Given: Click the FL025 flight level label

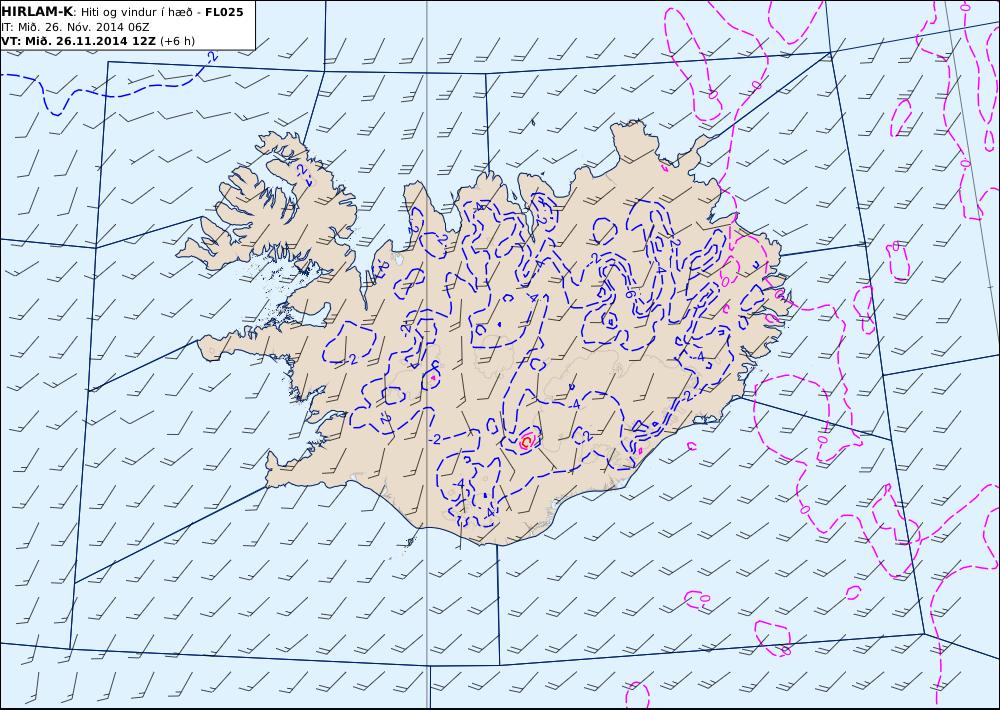Looking at the screenshot, I should (x=224, y=12).
